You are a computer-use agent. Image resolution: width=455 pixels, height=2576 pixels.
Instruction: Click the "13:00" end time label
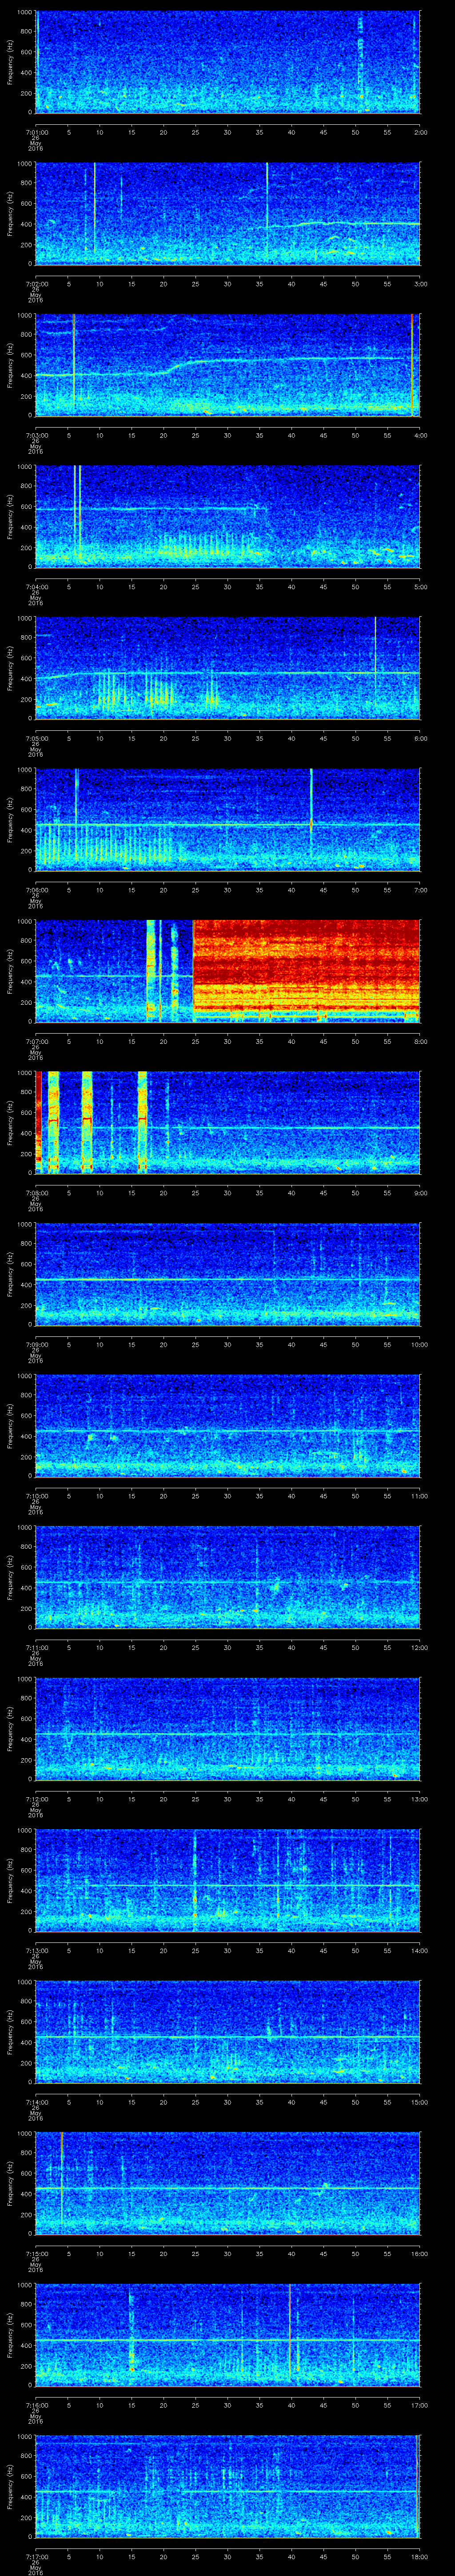[419, 1799]
